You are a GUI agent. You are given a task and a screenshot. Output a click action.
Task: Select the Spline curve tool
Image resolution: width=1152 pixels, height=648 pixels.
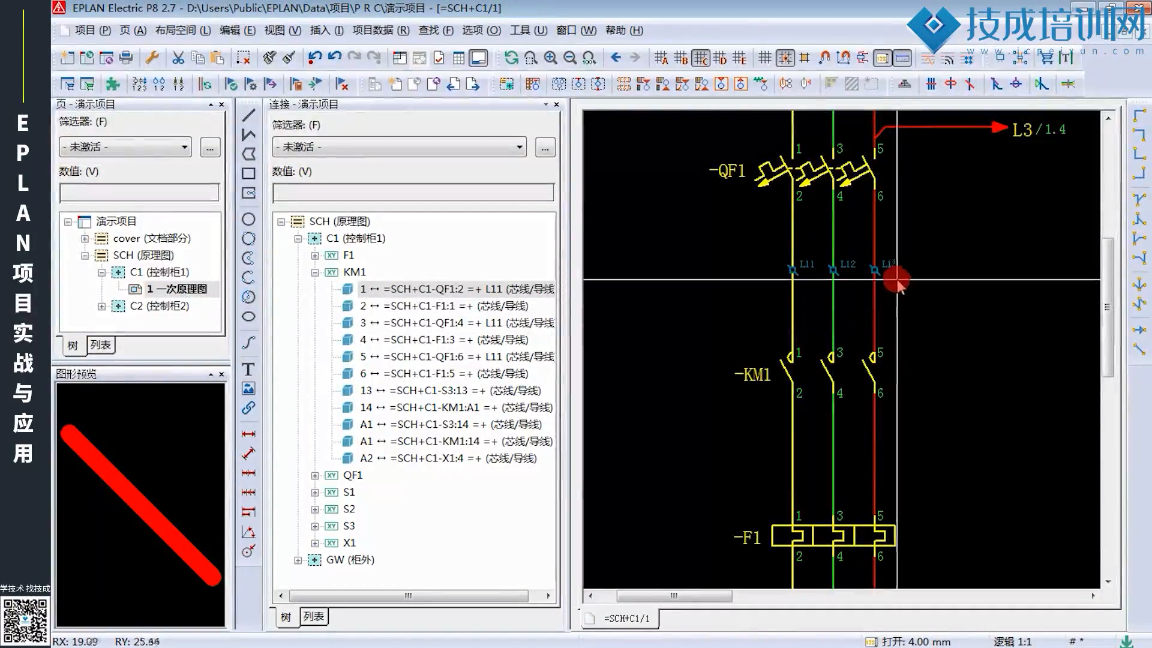[x=249, y=342]
